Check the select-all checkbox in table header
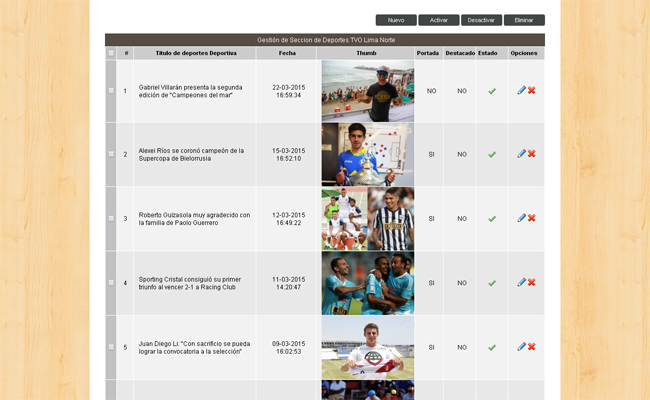650x400 pixels. click(111, 53)
